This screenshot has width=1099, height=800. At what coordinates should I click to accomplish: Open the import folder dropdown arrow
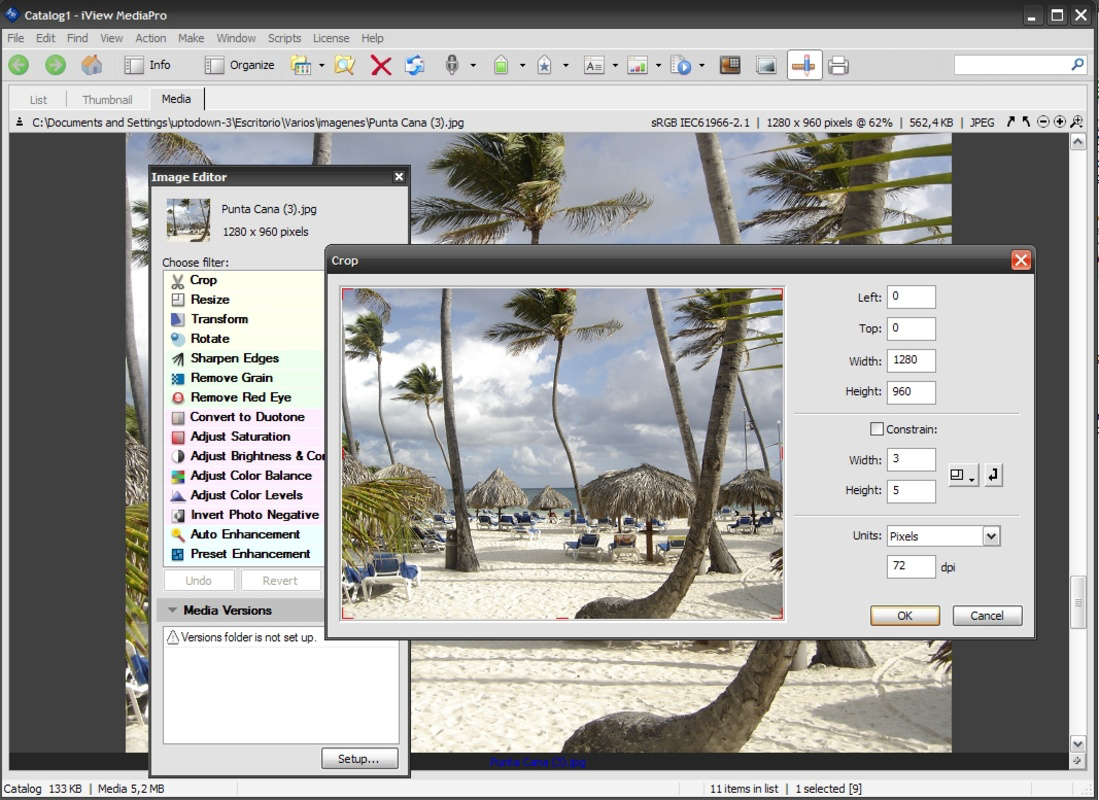(322, 65)
